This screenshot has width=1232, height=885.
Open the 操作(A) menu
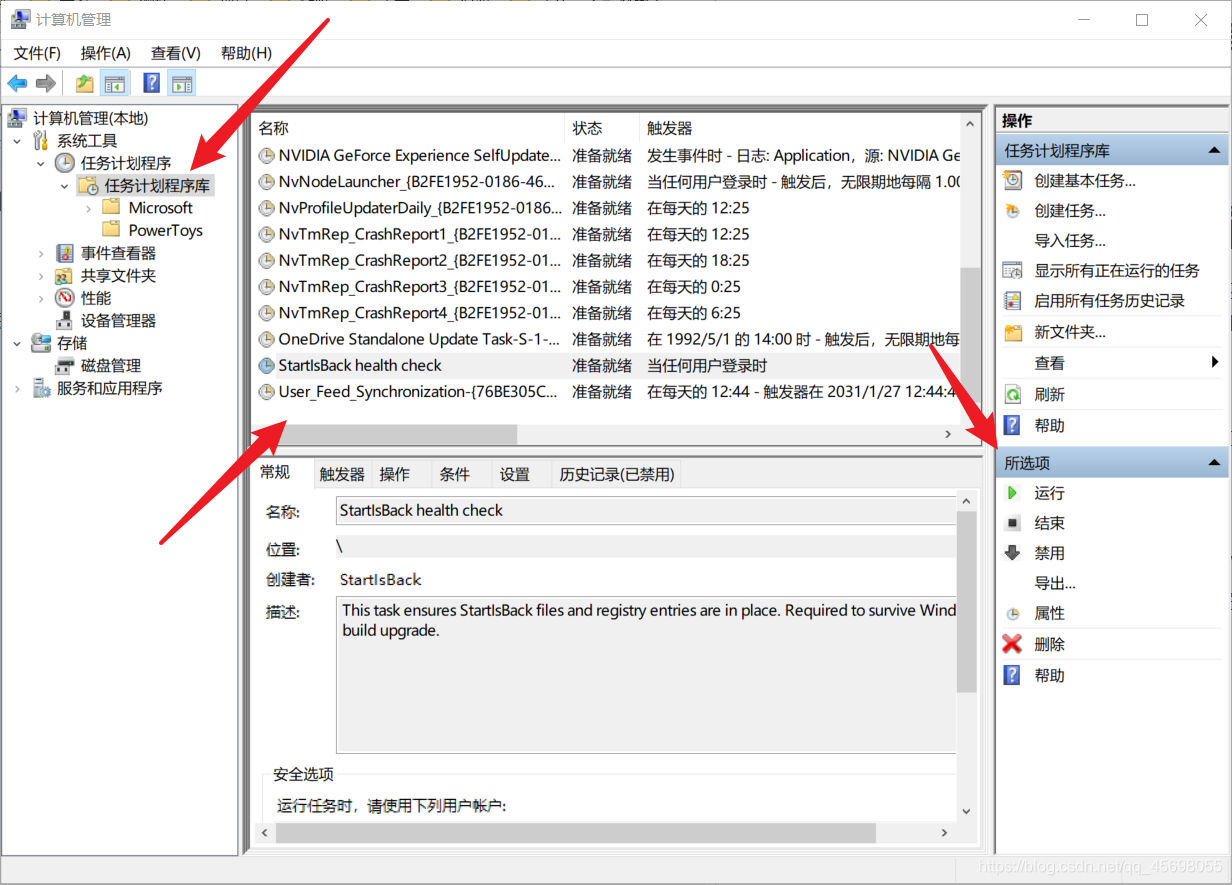106,53
